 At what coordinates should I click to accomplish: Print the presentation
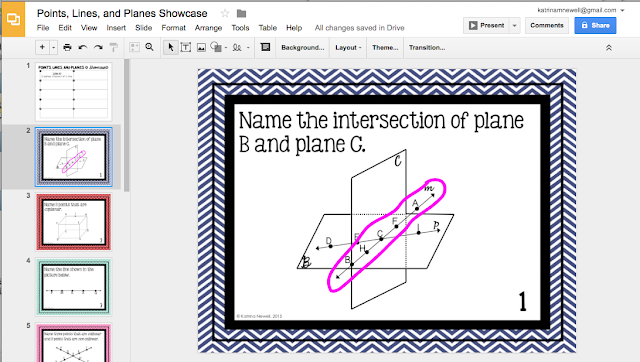point(67,47)
